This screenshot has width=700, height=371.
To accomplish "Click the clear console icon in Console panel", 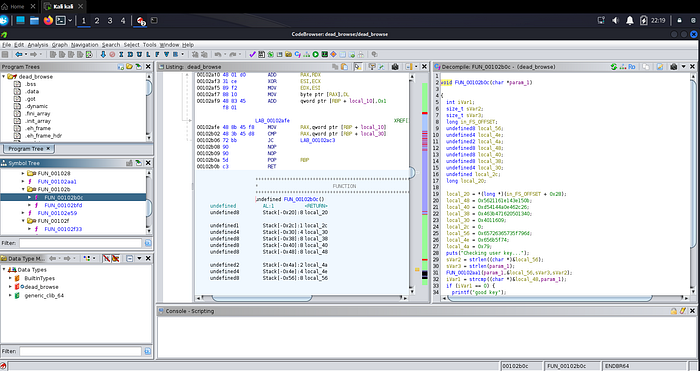I will pyautogui.click(x=683, y=311).
